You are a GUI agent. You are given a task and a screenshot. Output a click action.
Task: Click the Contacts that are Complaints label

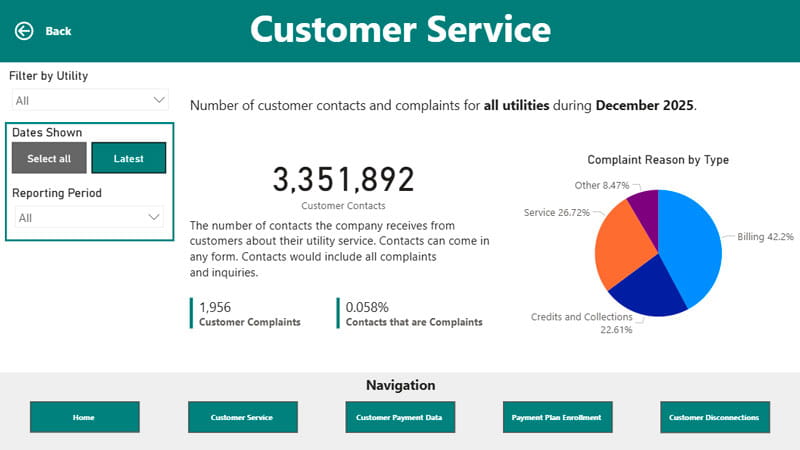(414, 322)
